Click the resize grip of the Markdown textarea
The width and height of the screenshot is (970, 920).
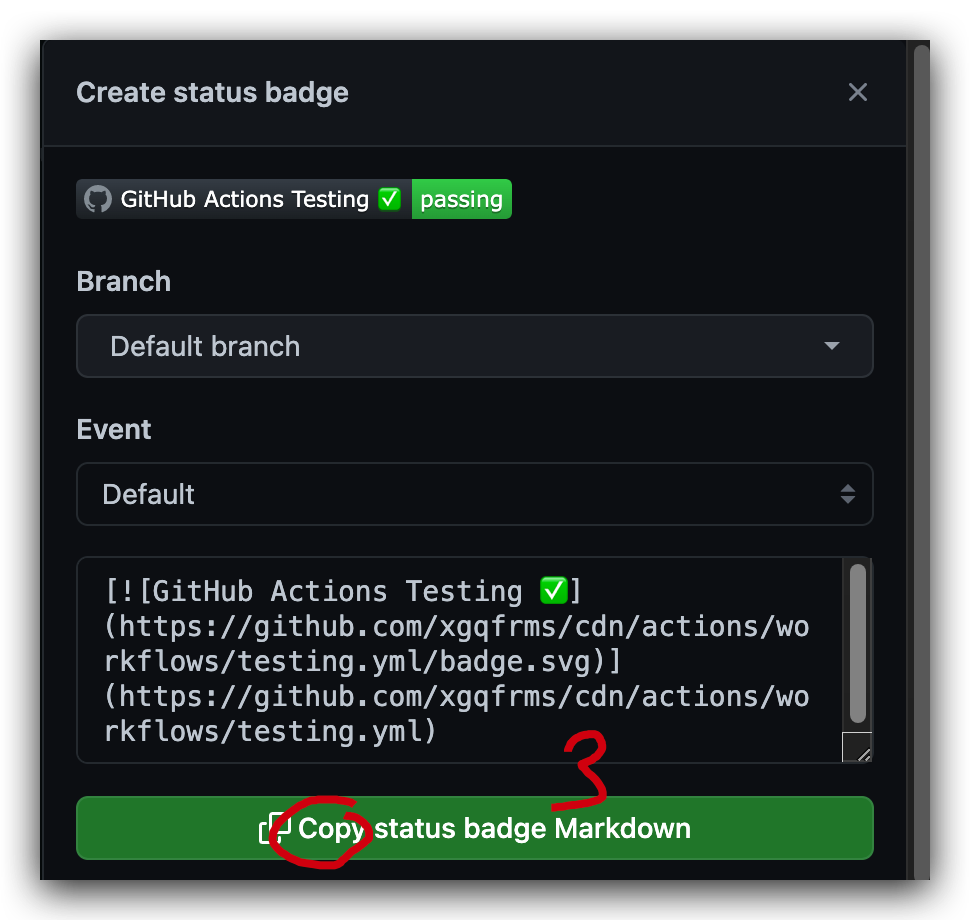click(x=857, y=747)
